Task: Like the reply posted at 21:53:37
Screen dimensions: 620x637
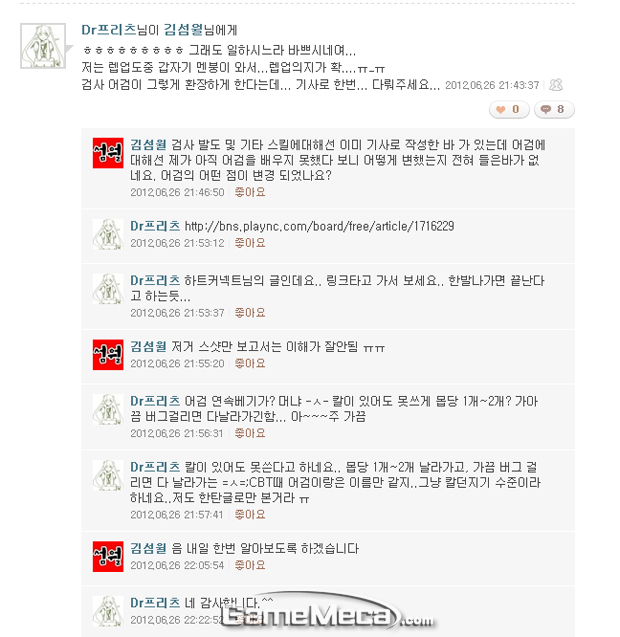Action: [250, 312]
